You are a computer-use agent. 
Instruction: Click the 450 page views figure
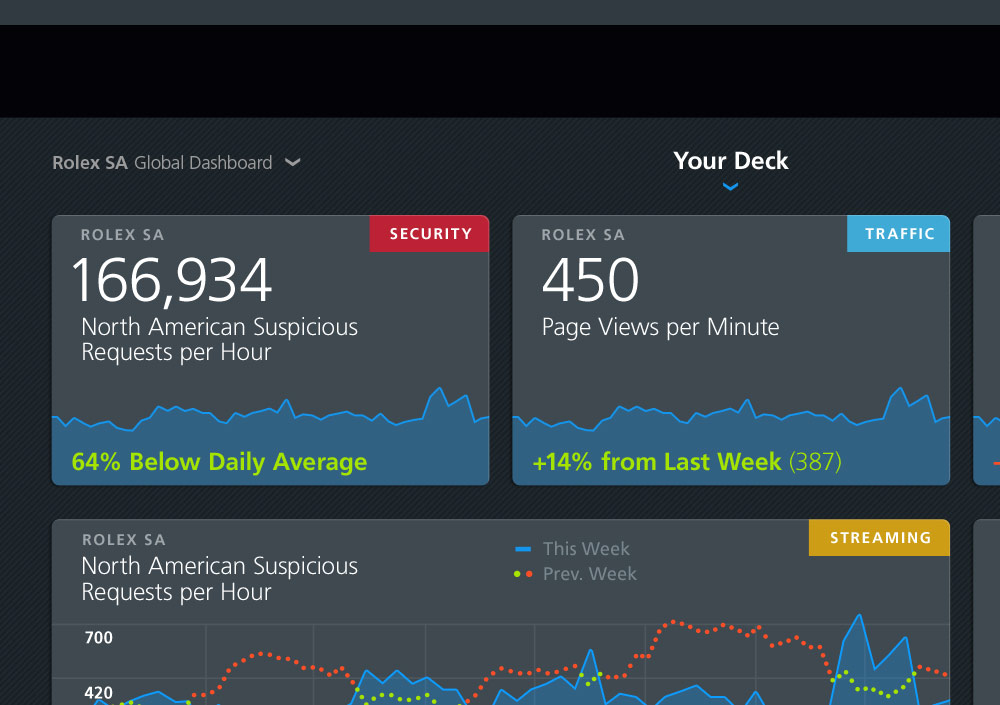click(x=590, y=281)
